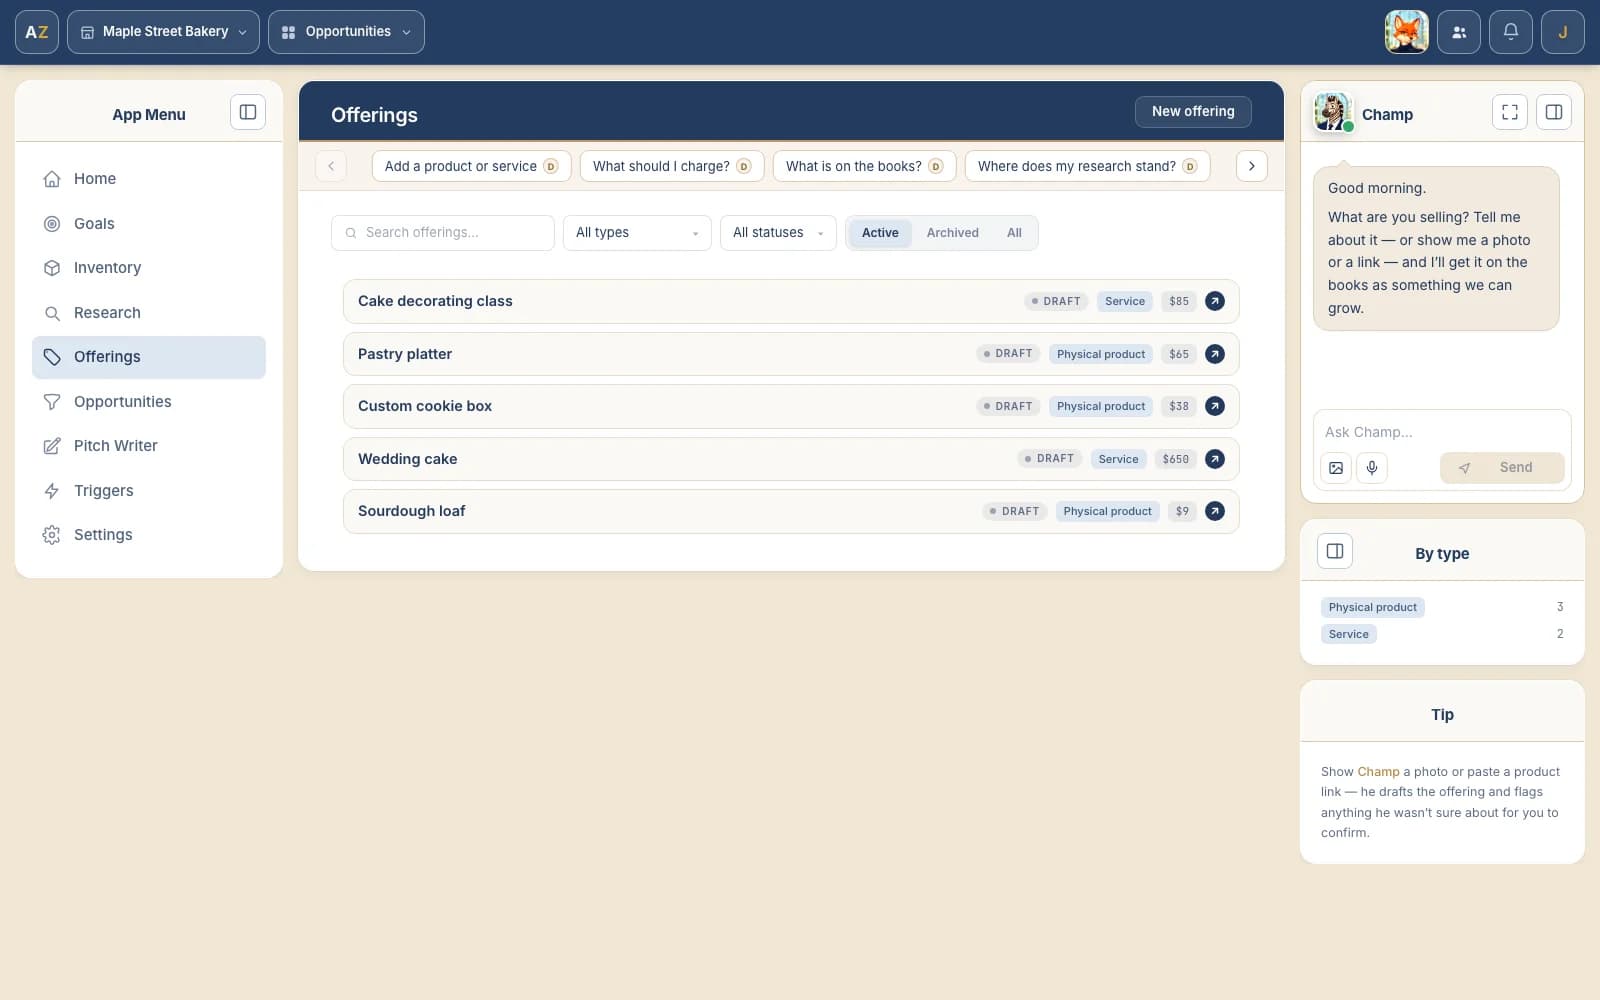Toggle By type panel icon
Viewport: 1600px width, 1000px height.
1335,551
